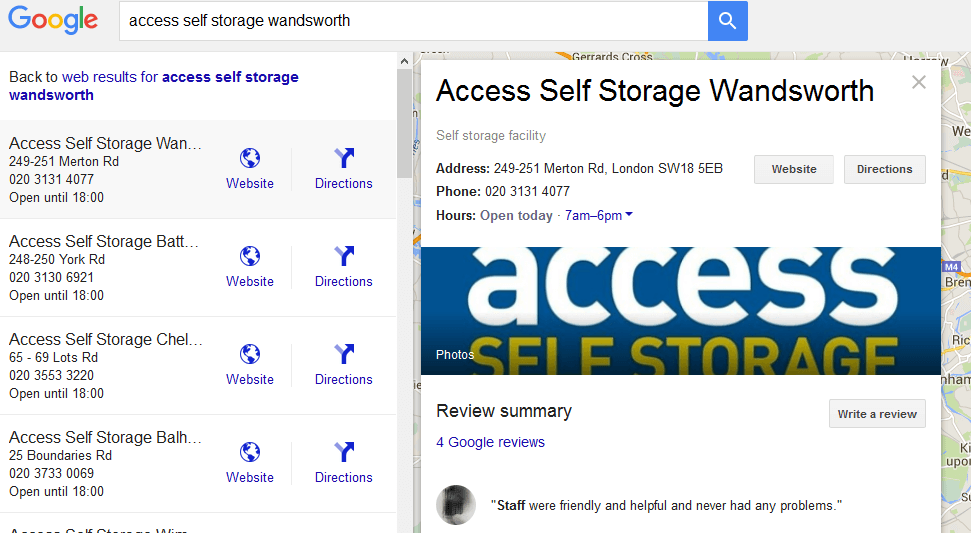The image size is (971, 533).
Task: Open Website globe icon for Battersea listing
Action: 250,256
